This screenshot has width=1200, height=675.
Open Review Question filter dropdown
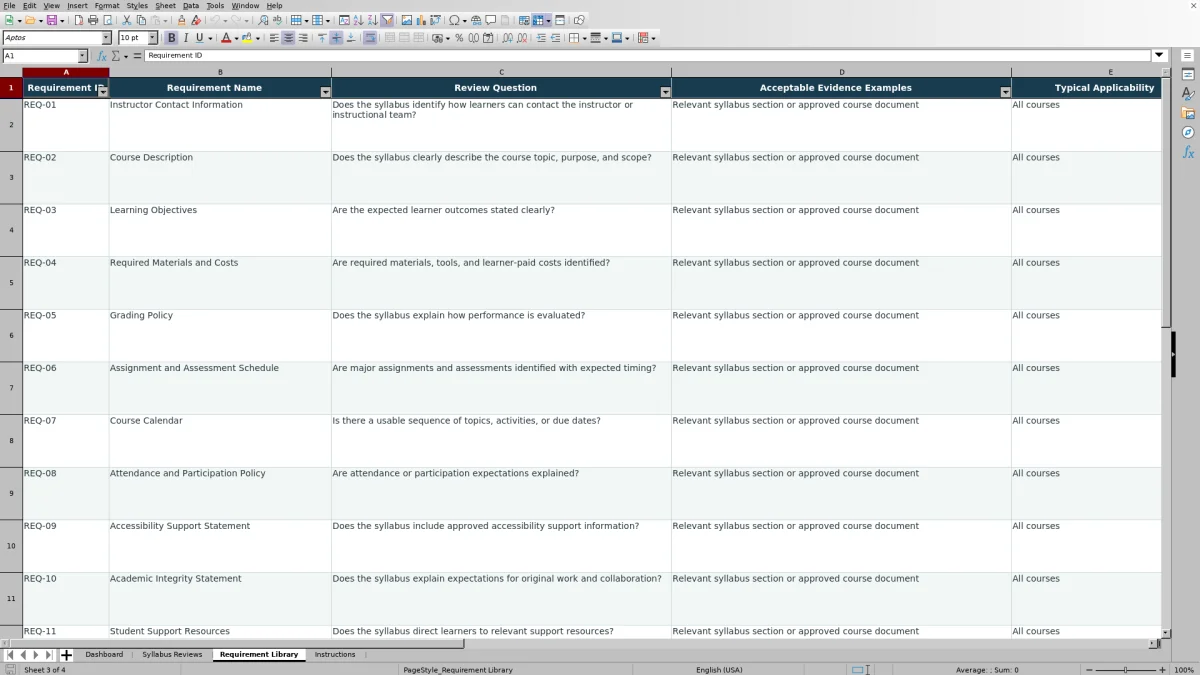[666, 92]
